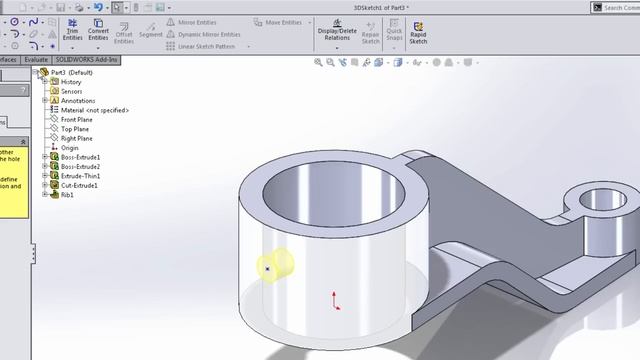
Task: Click the Display Style icon
Action: pyautogui.click(x=398, y=62)
